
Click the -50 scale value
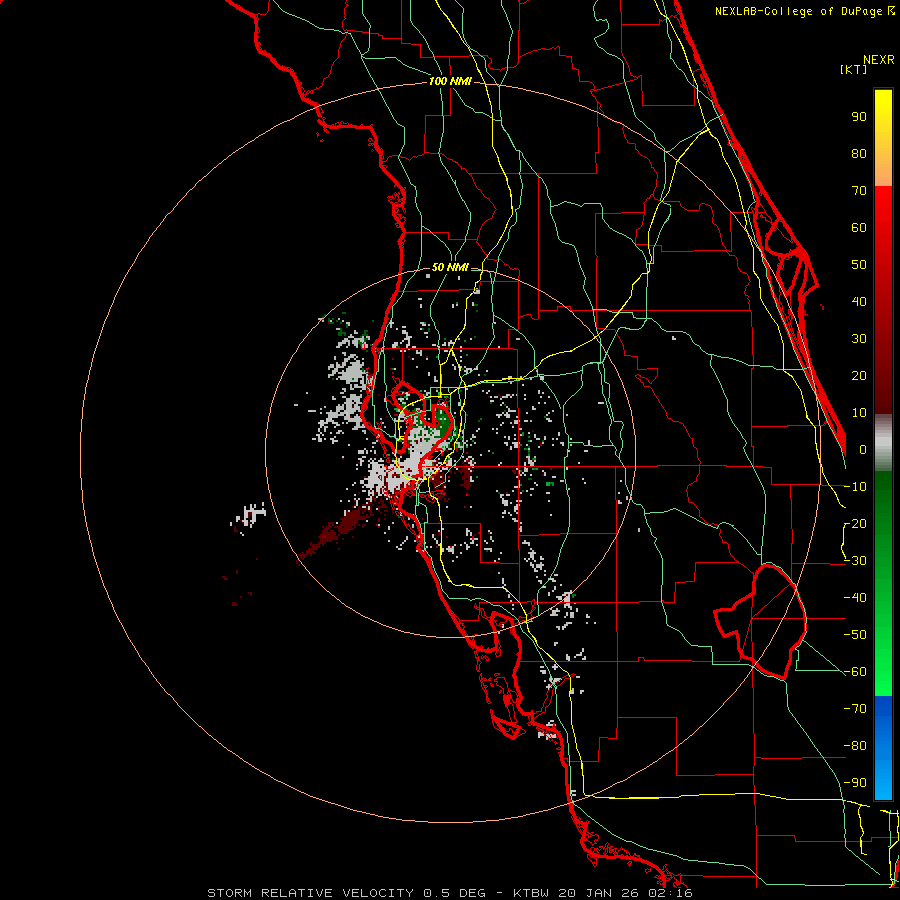pos(855,635)
